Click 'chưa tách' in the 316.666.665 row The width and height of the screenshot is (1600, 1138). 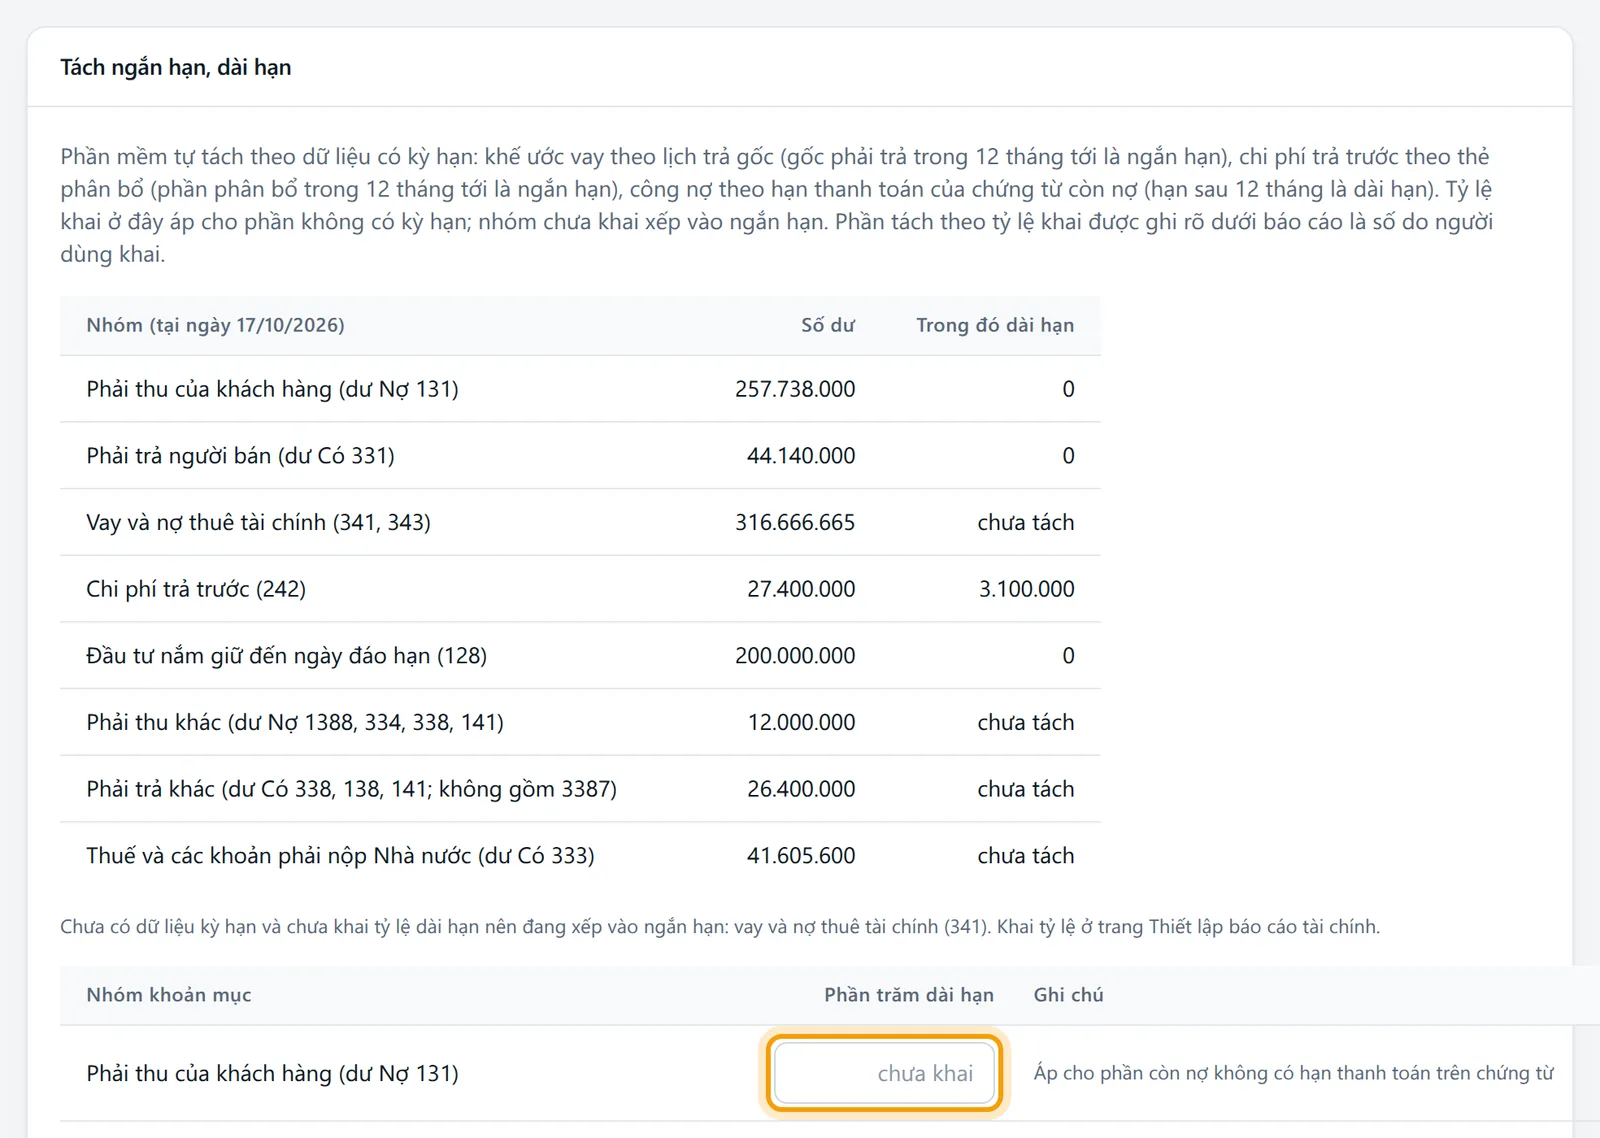coord(1026,522)
